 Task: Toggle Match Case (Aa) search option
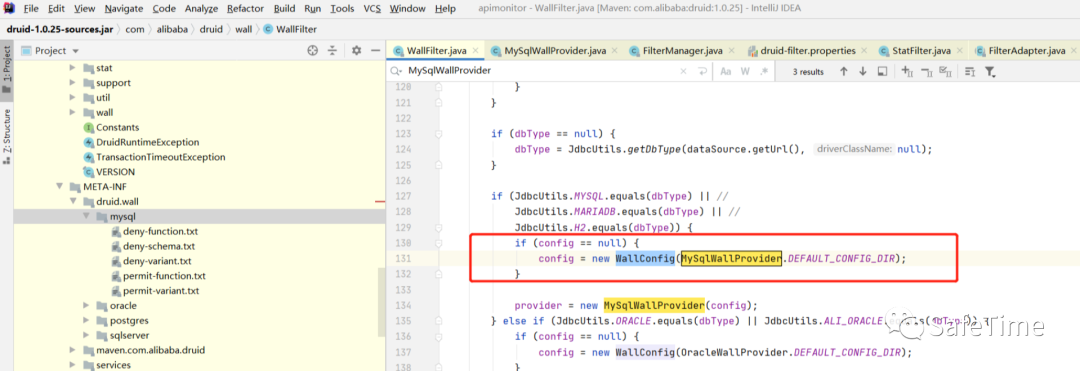726,71
